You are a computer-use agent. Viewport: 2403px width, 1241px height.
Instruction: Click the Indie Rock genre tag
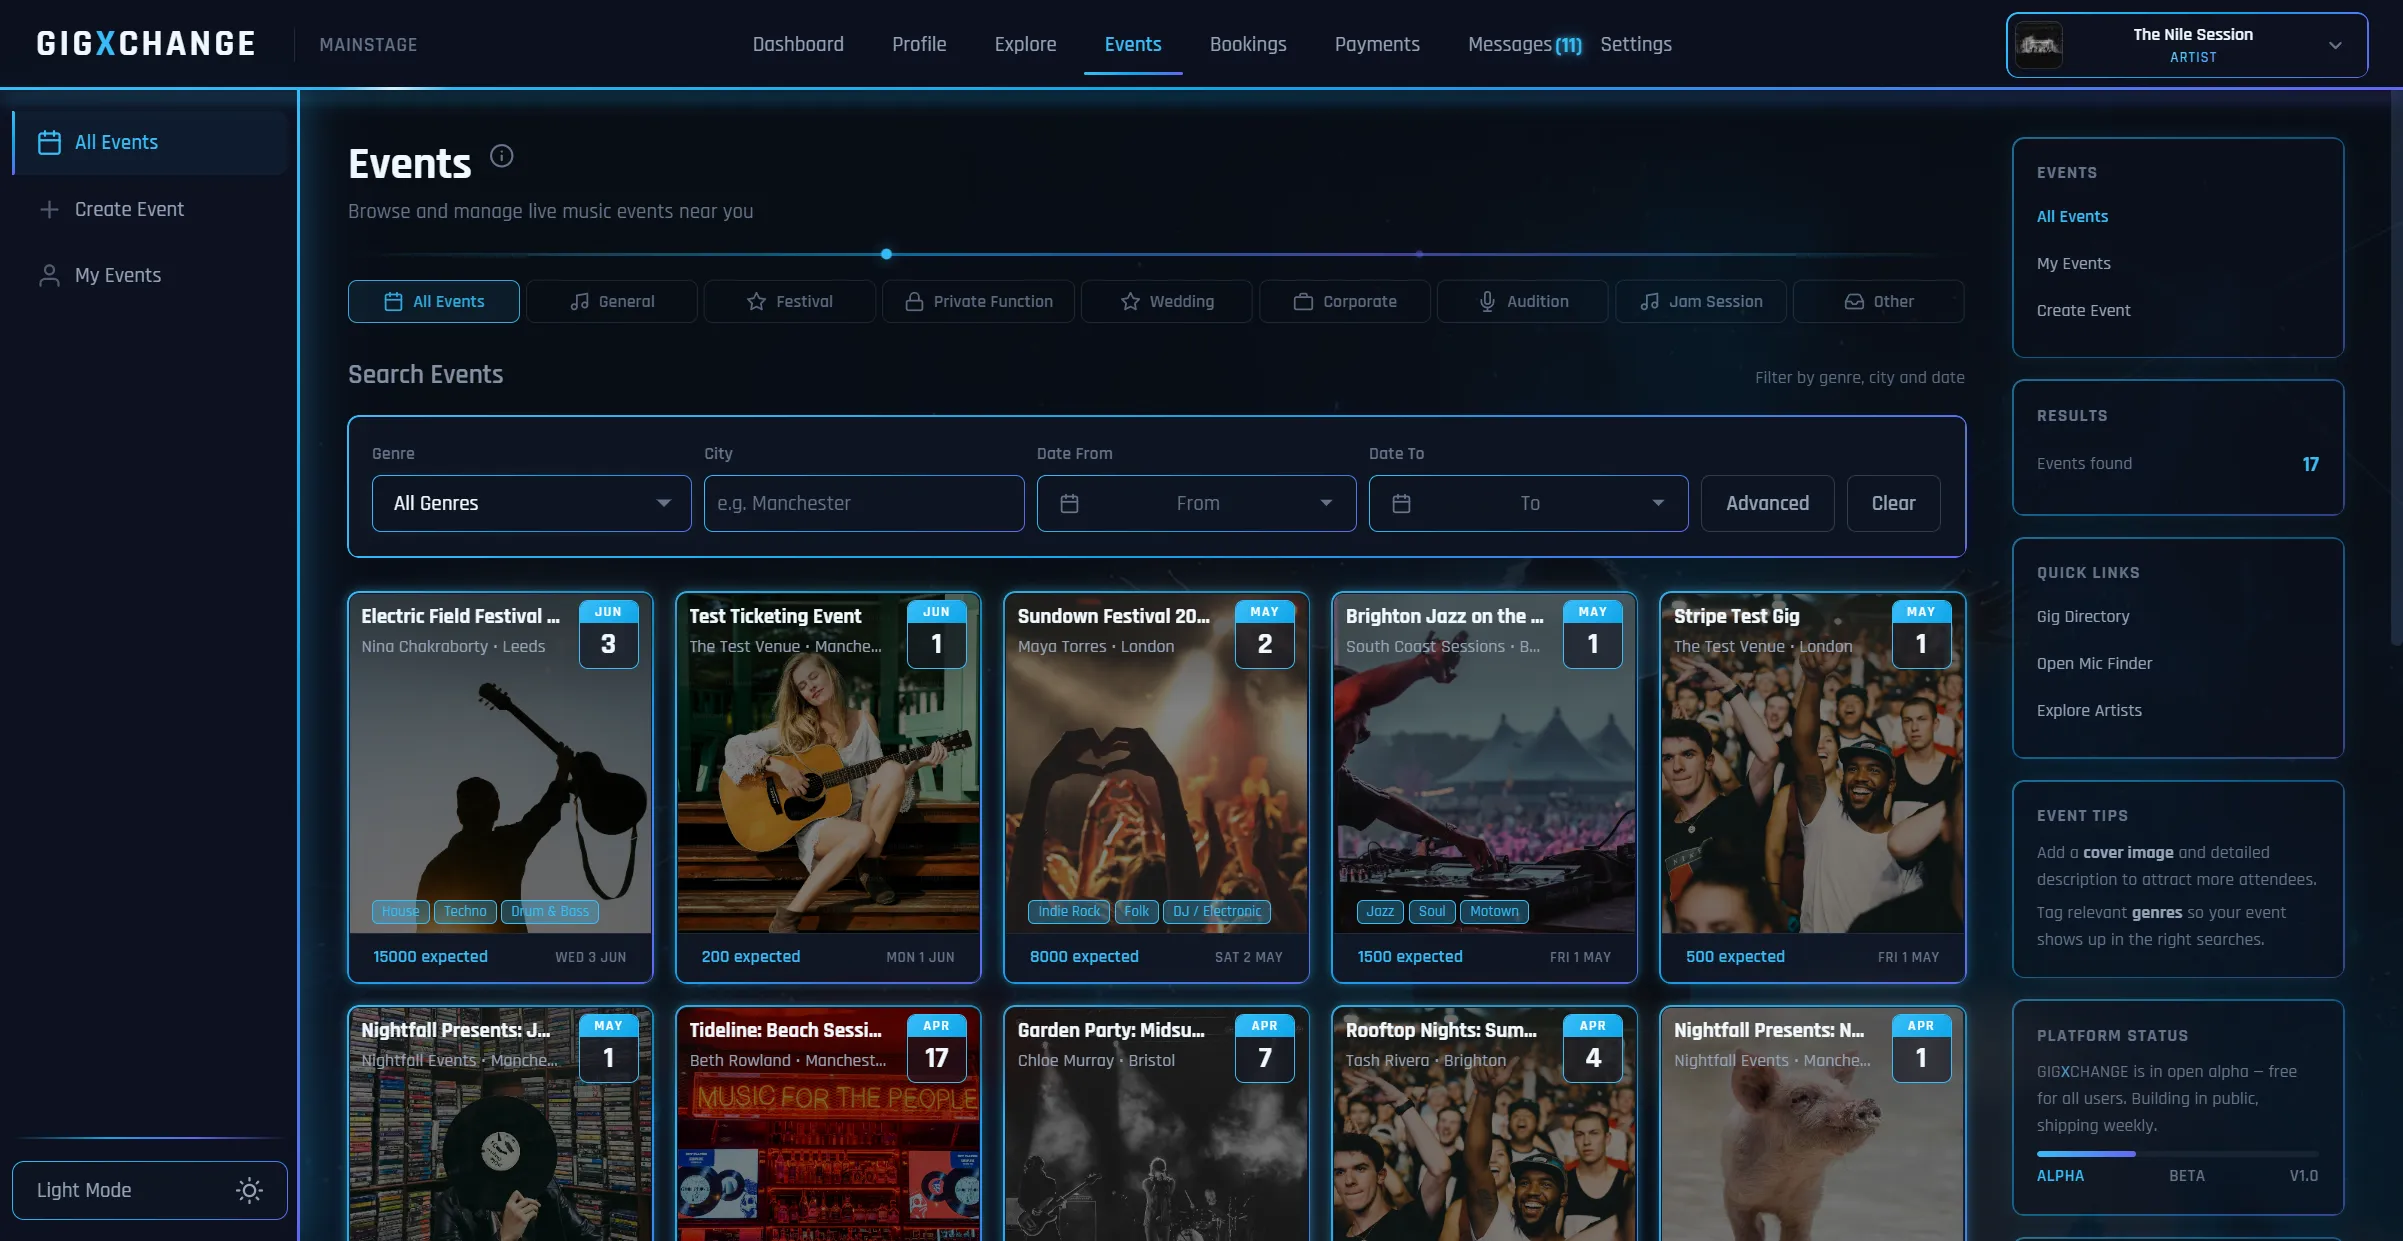coord(1068,911)
